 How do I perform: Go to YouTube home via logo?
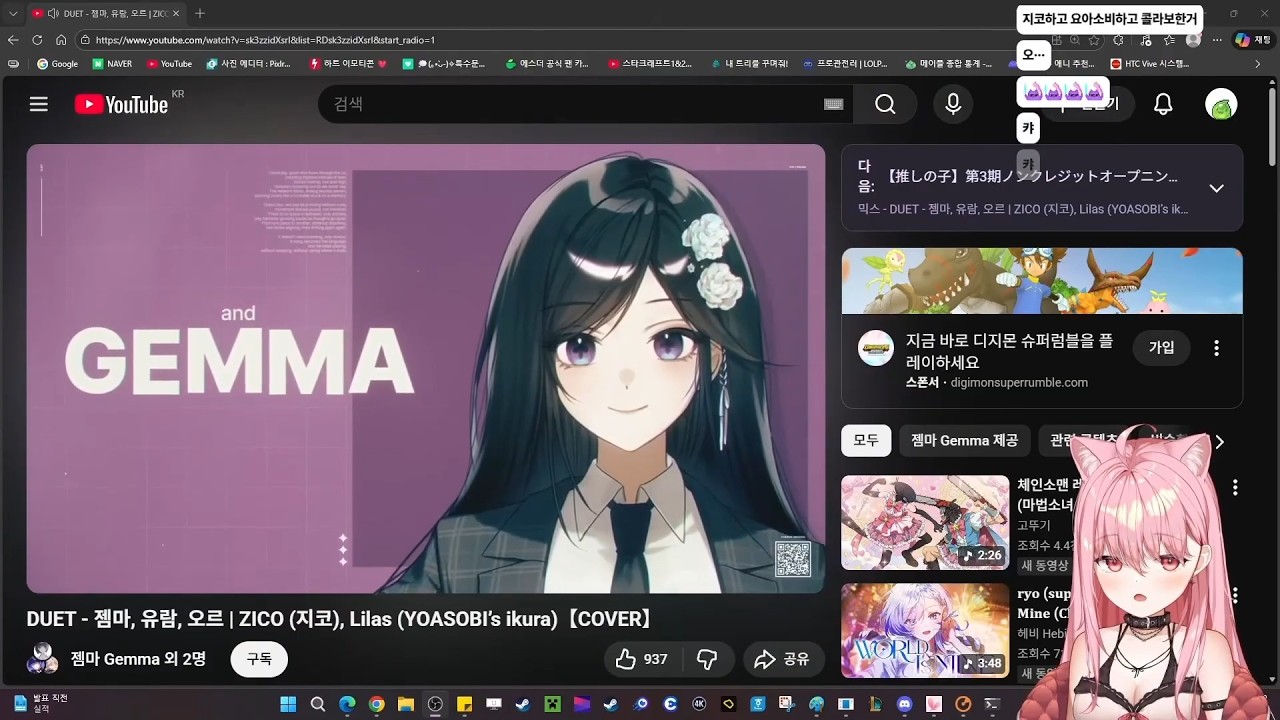coord(121,104)
